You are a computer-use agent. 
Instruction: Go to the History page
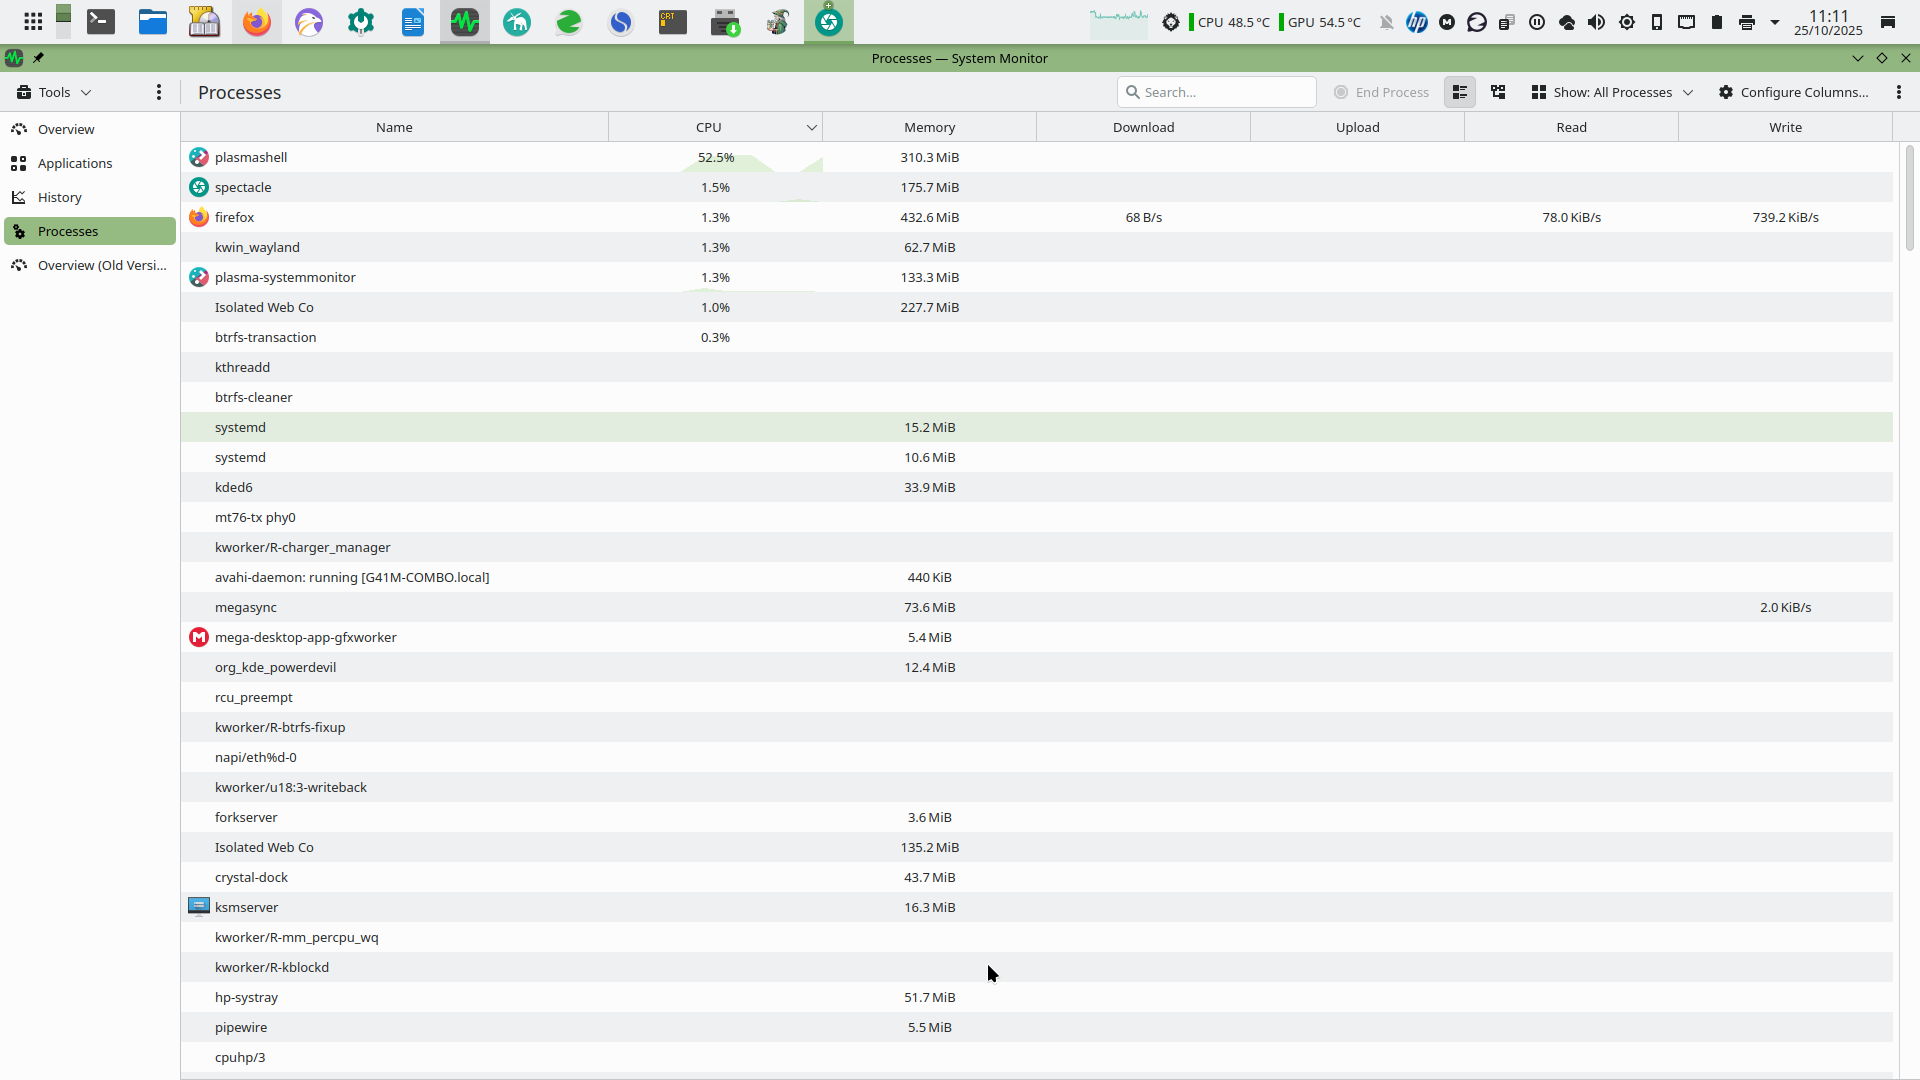coord(60,197)
